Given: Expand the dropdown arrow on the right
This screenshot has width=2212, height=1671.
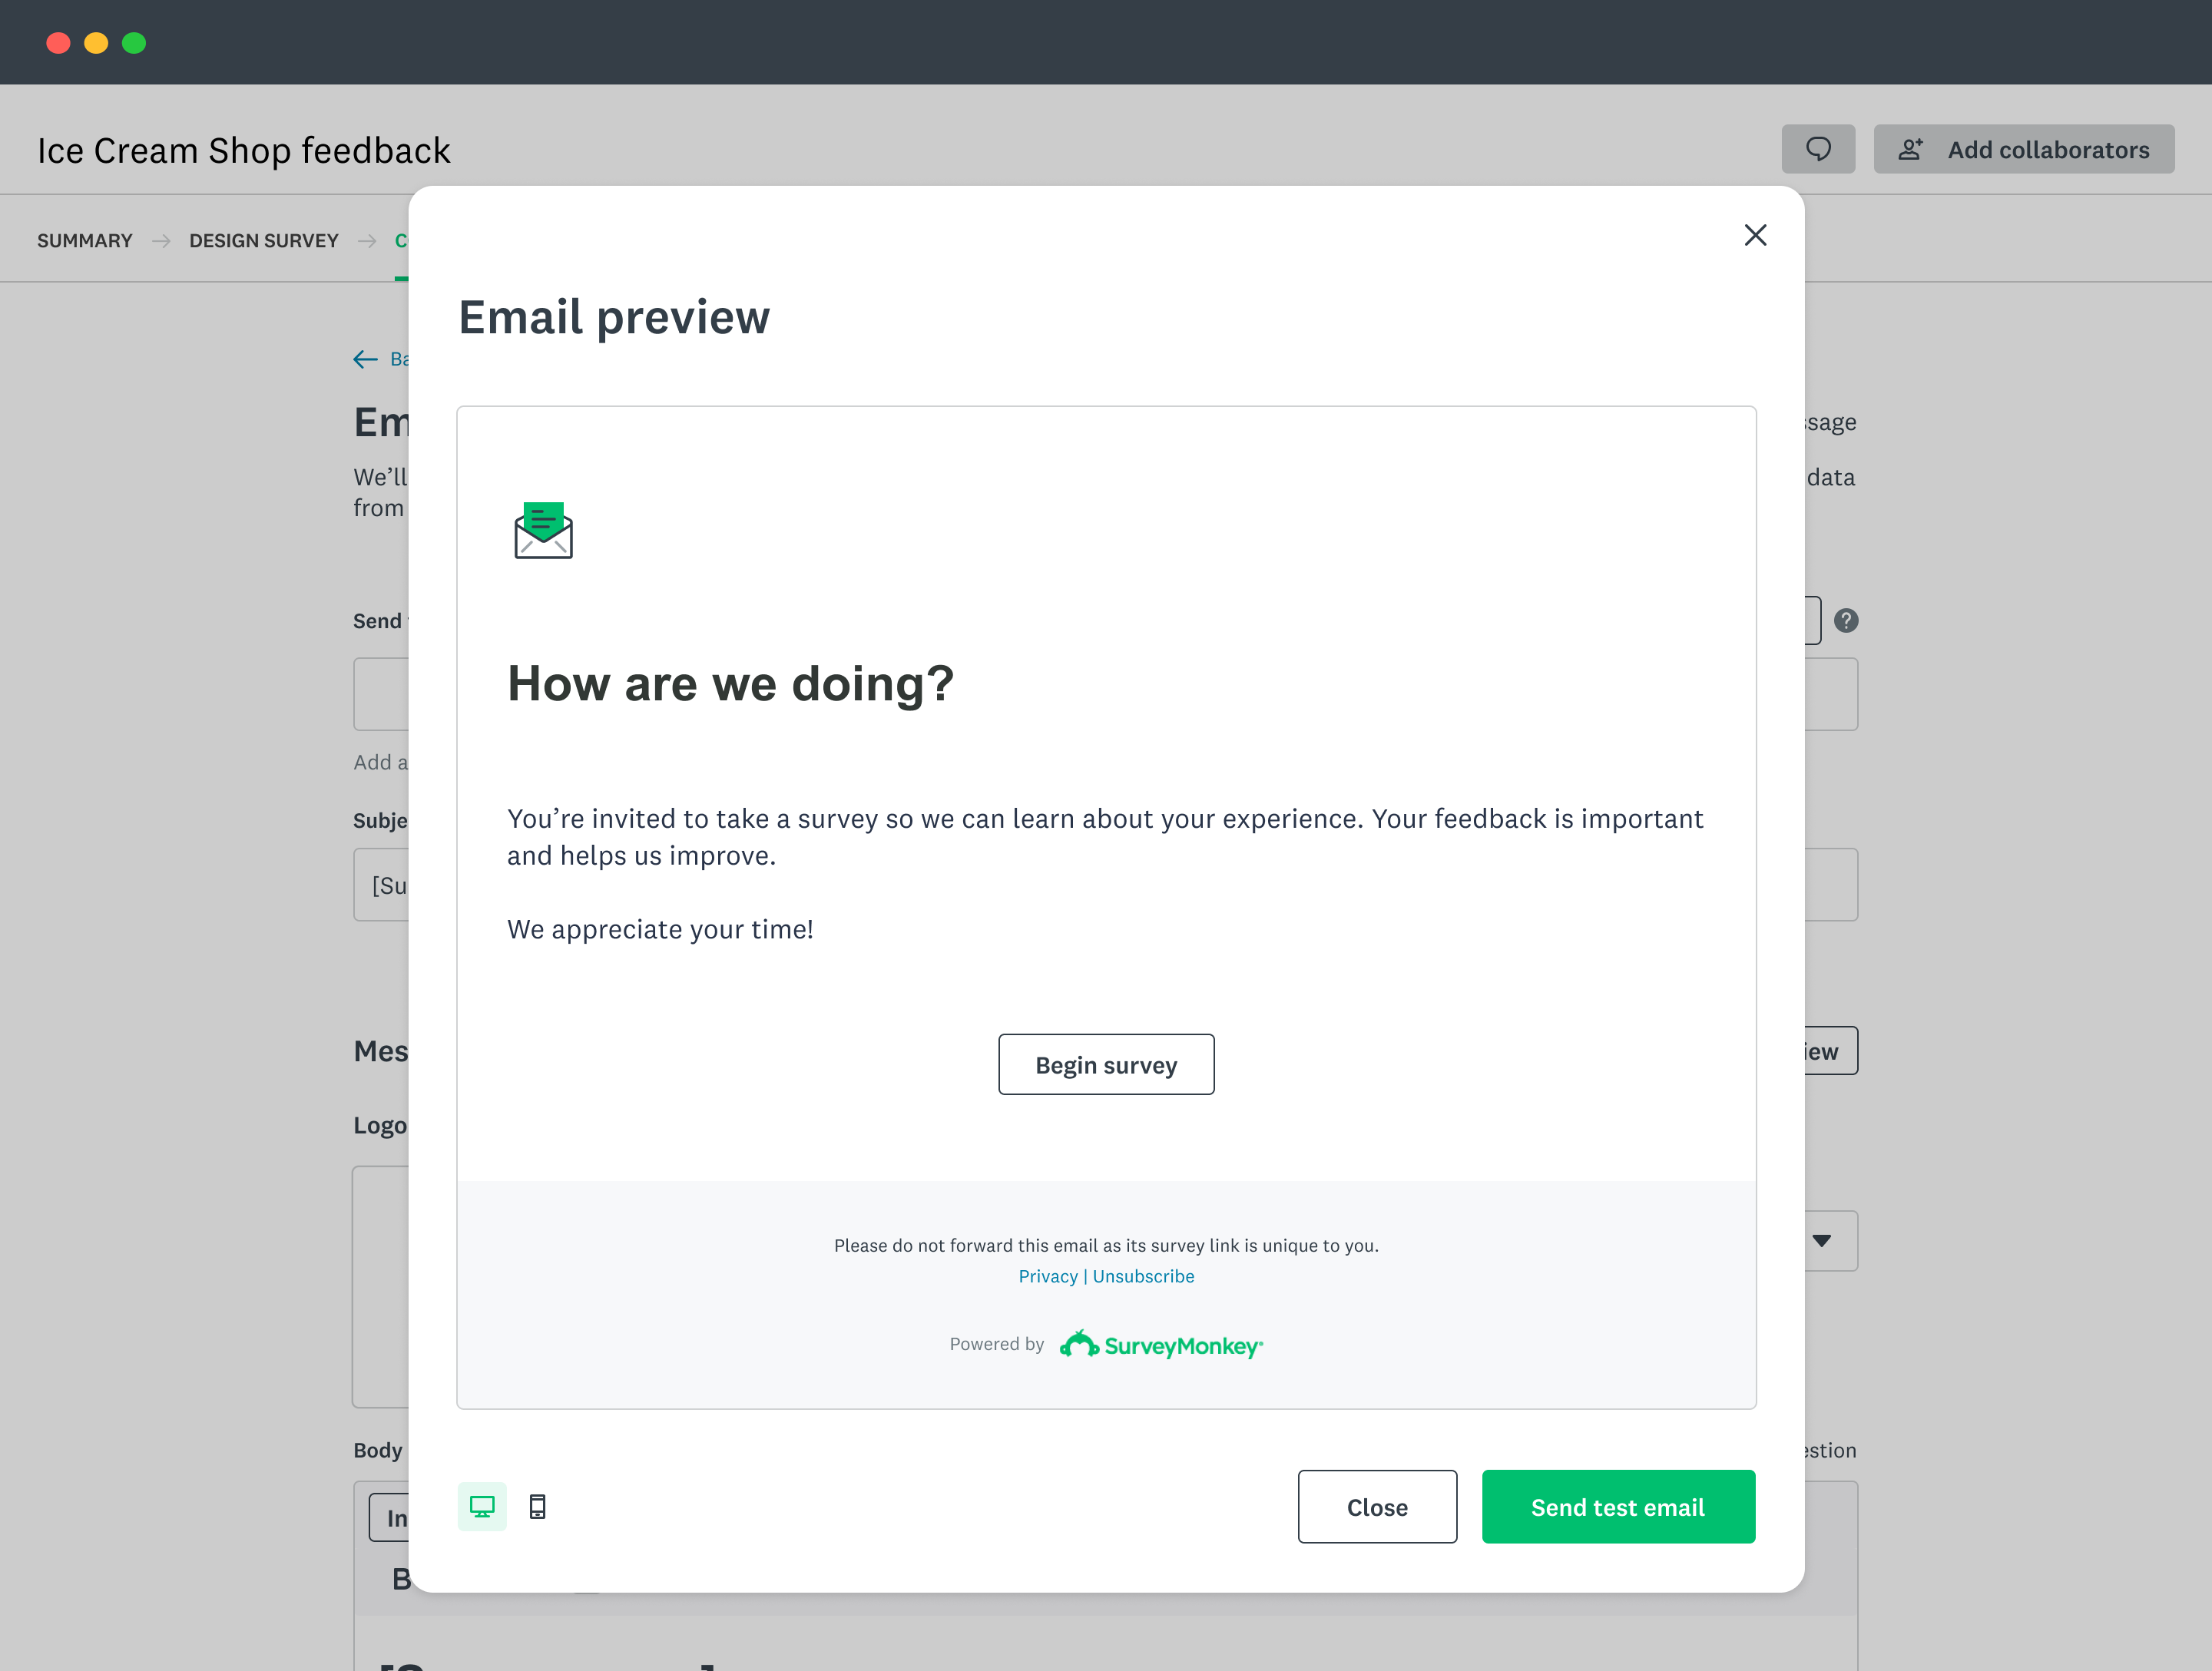Looking at the screenshot, I should point(1822,1241).
